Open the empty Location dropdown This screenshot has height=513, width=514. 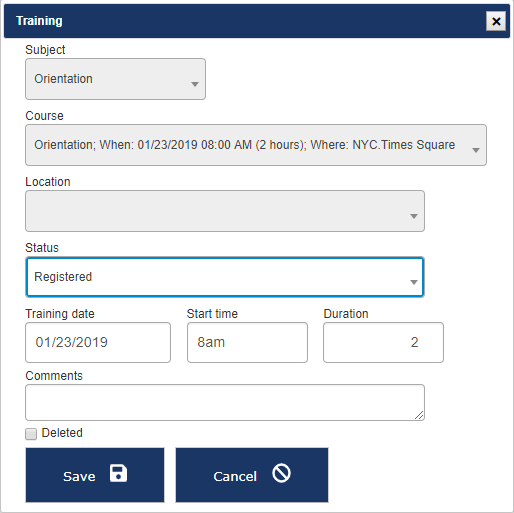(x=225, y=211)
